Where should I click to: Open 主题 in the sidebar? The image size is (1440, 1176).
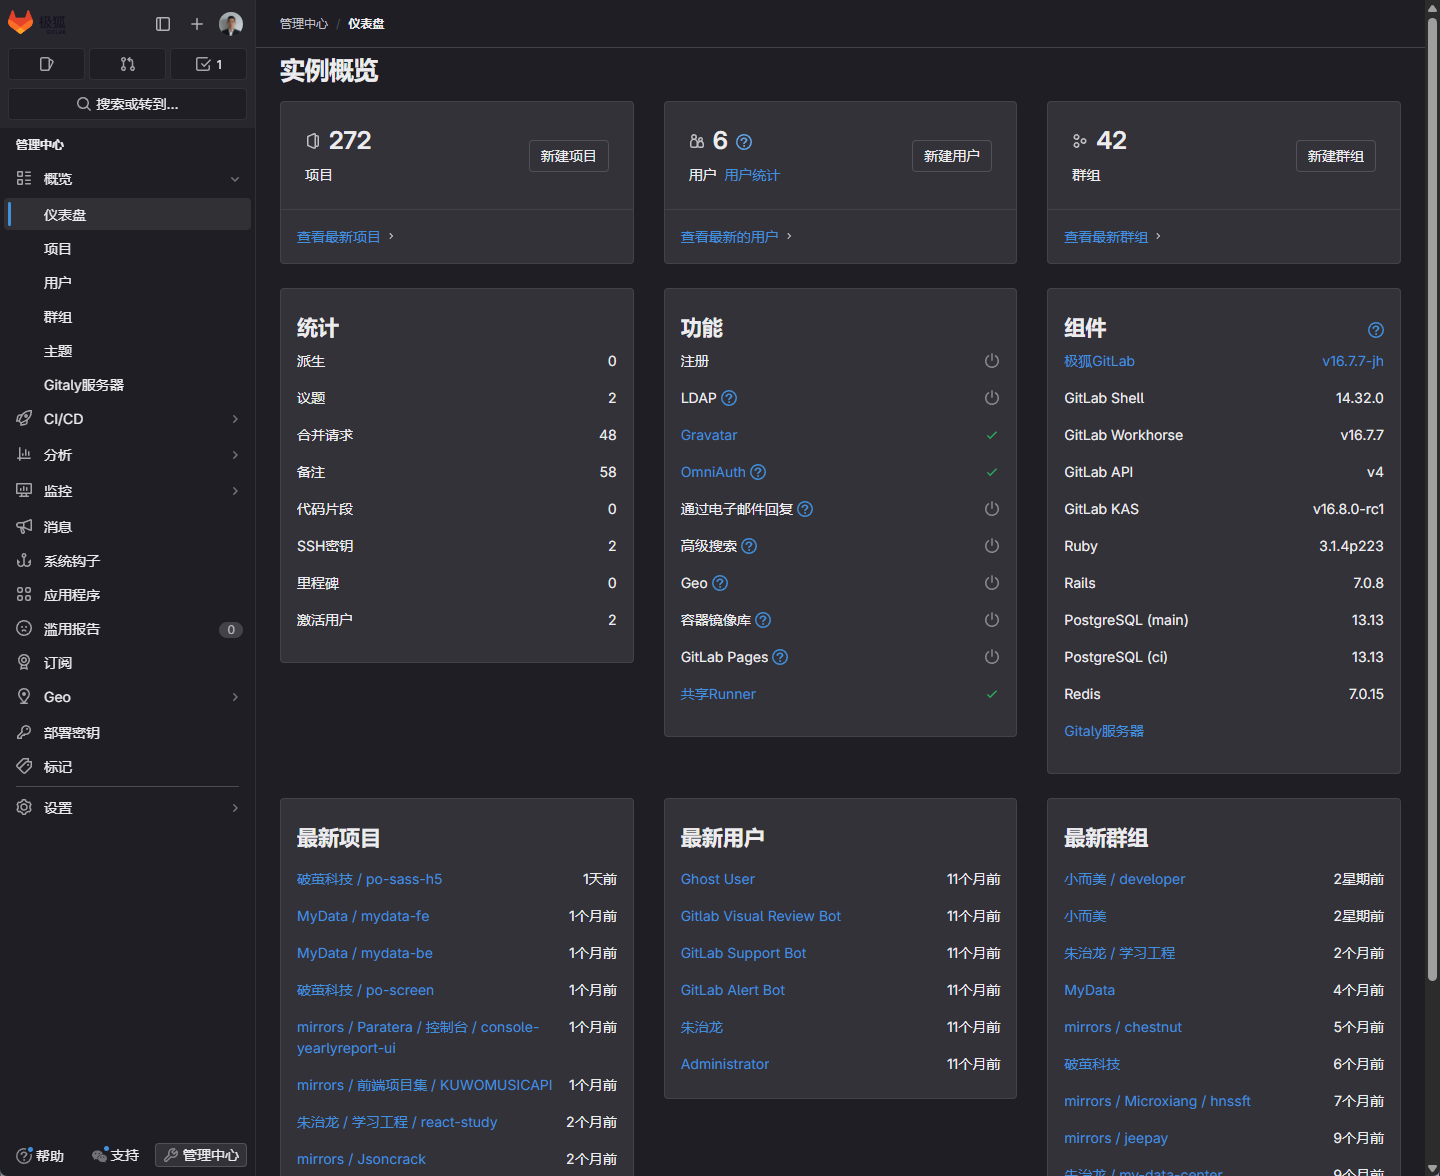pyautogui.click(x=128, y=351)
